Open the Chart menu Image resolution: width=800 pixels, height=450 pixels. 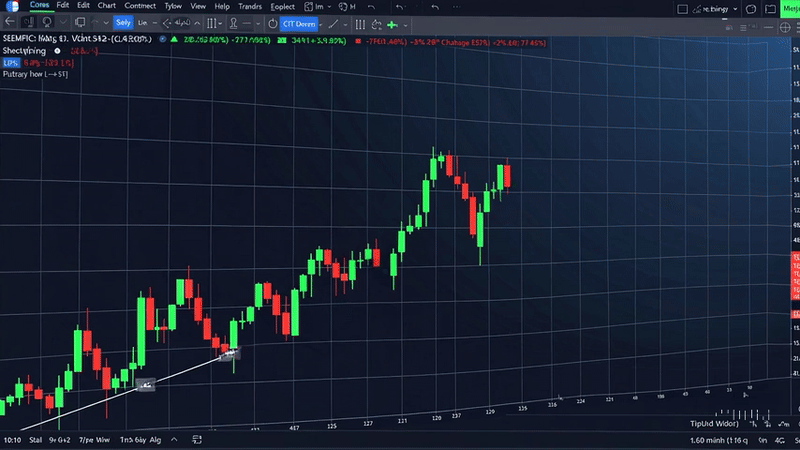coord(106,6)
